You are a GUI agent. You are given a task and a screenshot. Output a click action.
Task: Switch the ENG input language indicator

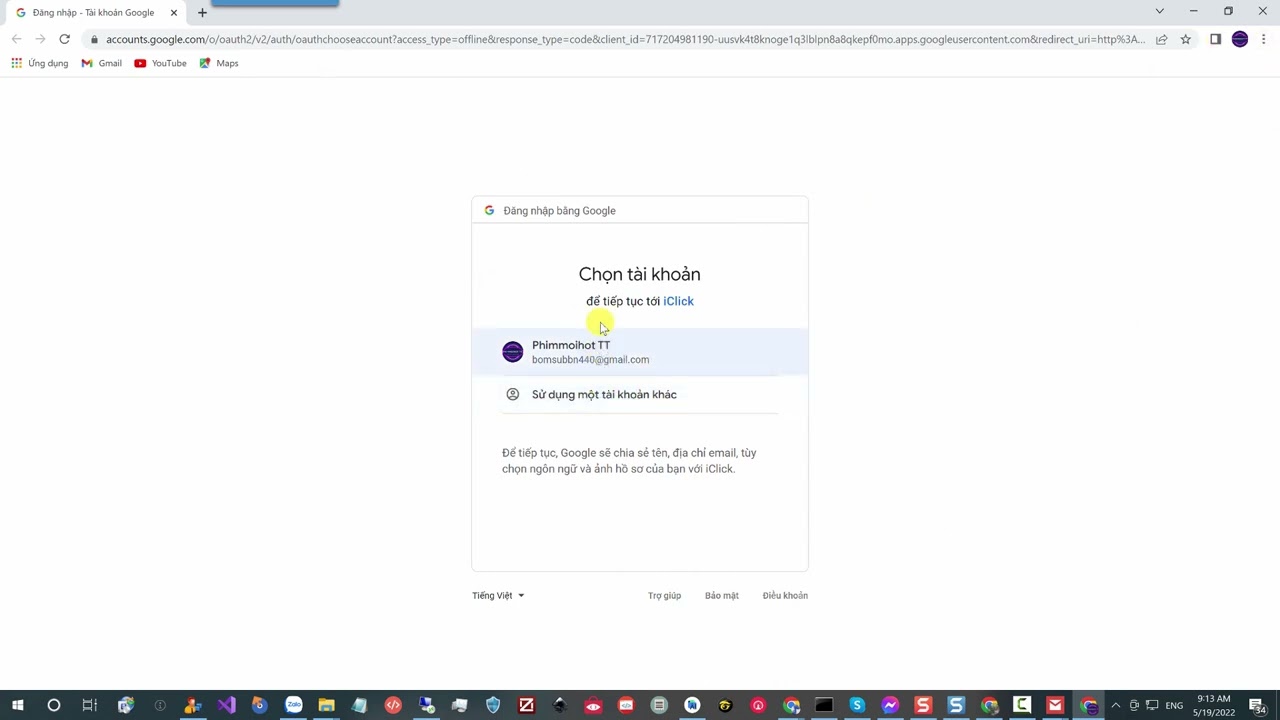coord(1174,706)
